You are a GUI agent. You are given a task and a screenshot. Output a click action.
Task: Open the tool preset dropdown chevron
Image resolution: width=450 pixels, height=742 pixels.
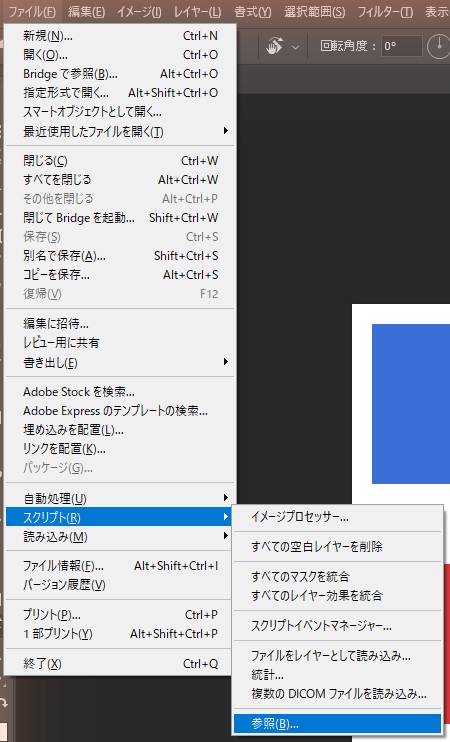pyautogui.click(x=295, y=47)
